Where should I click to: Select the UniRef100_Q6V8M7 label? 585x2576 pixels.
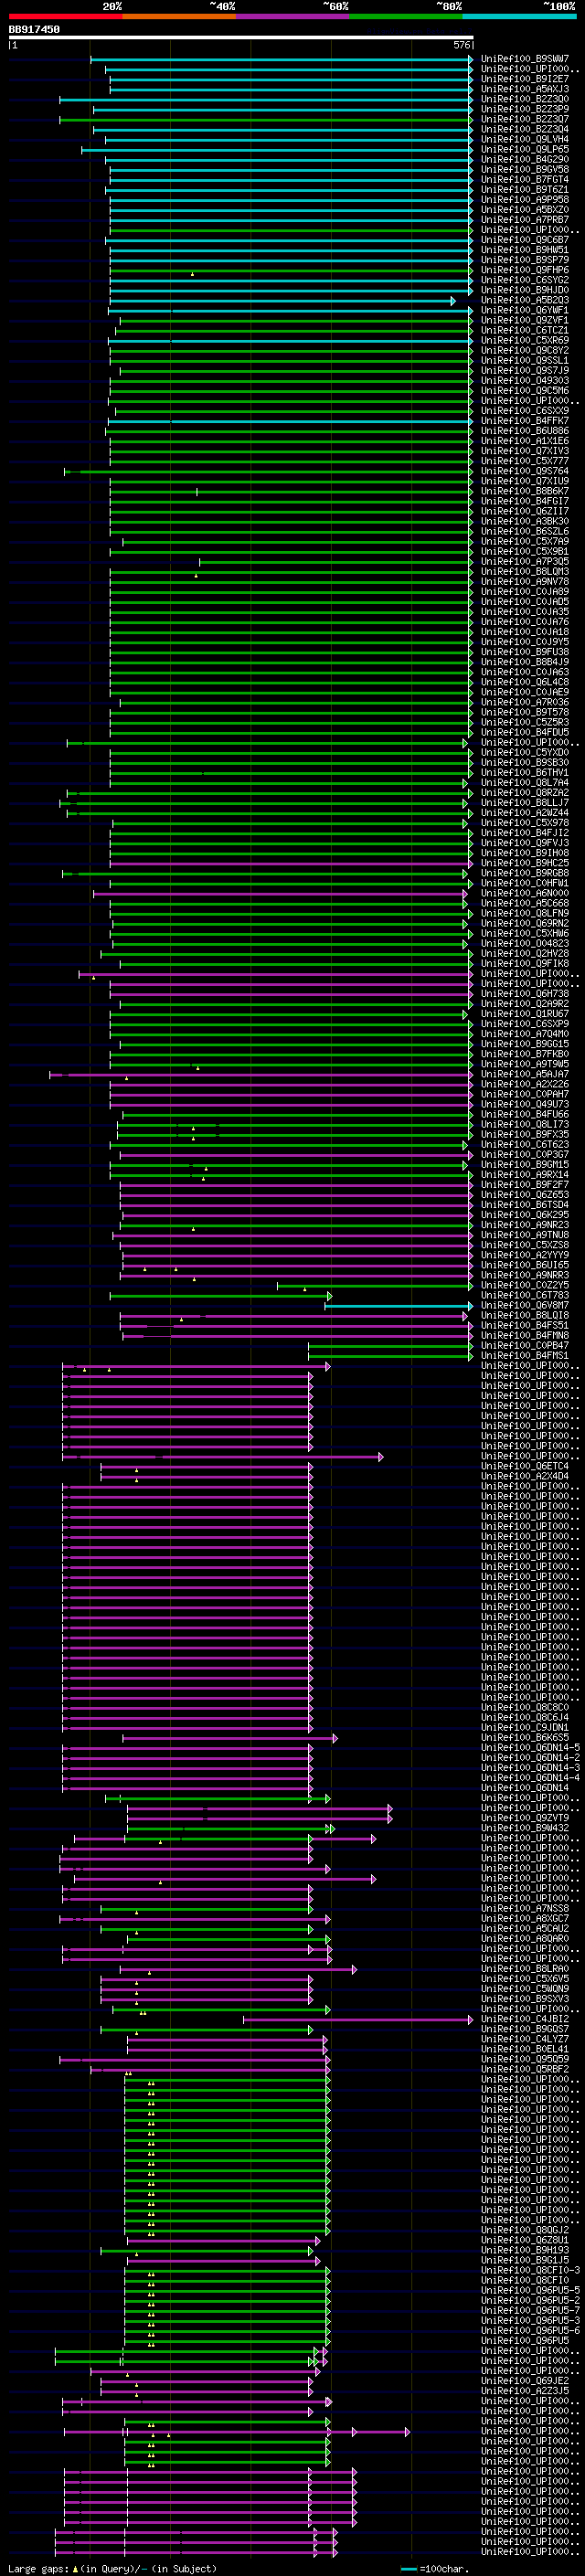pos(525,1305)
